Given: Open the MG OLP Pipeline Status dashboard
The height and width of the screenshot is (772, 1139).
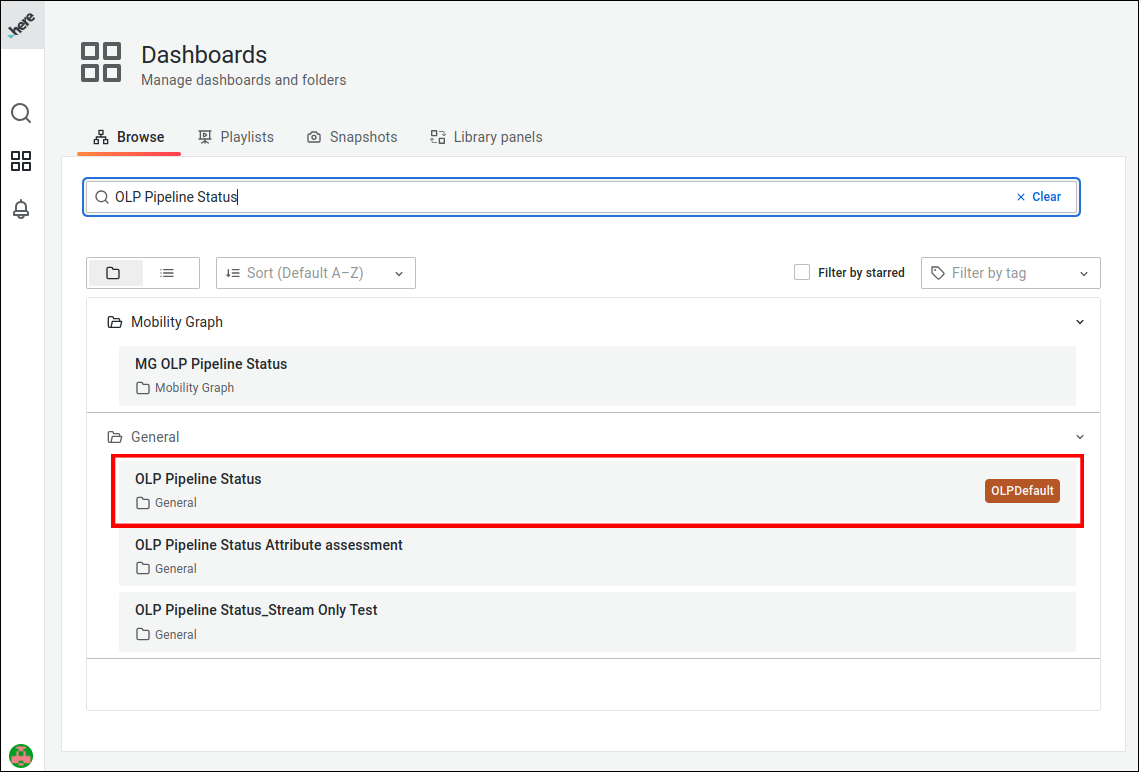Looking at the screenshot, I should (597, 375).
